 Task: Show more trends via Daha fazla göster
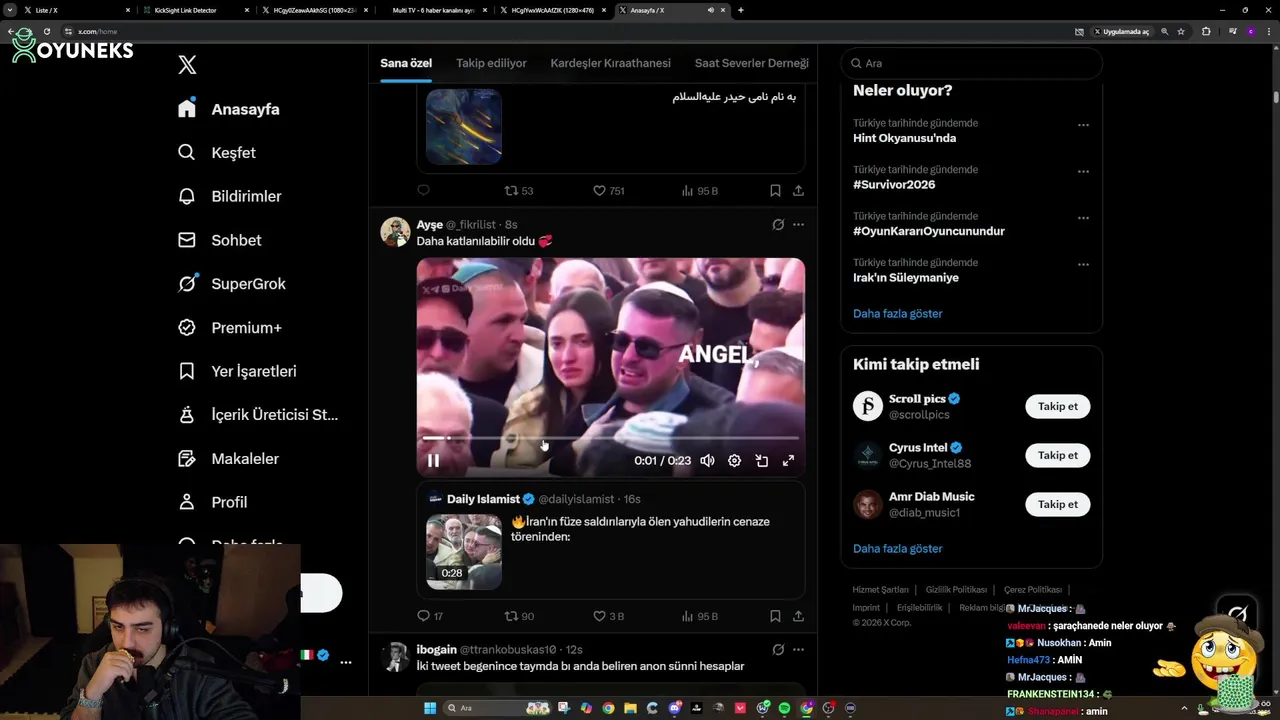898,314
